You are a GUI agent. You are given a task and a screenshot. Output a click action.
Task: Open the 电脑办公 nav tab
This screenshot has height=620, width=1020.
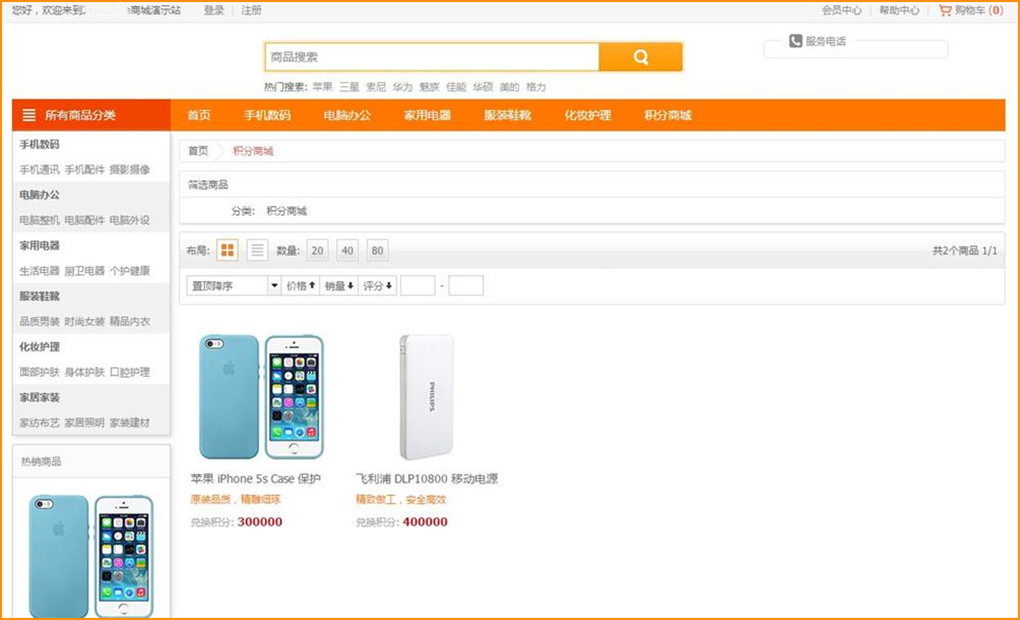click(347, 115)
